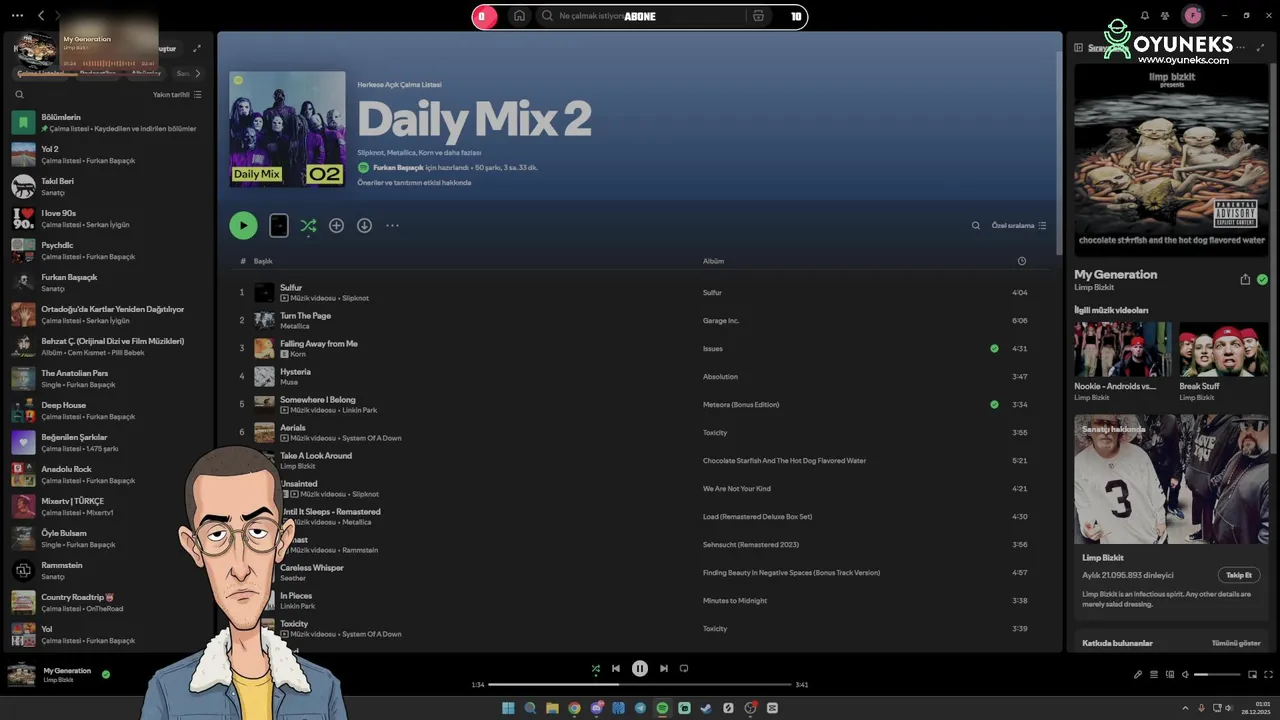Open the Bölümlerin library item
1280x720 pixels.
[x=110, y=123]
